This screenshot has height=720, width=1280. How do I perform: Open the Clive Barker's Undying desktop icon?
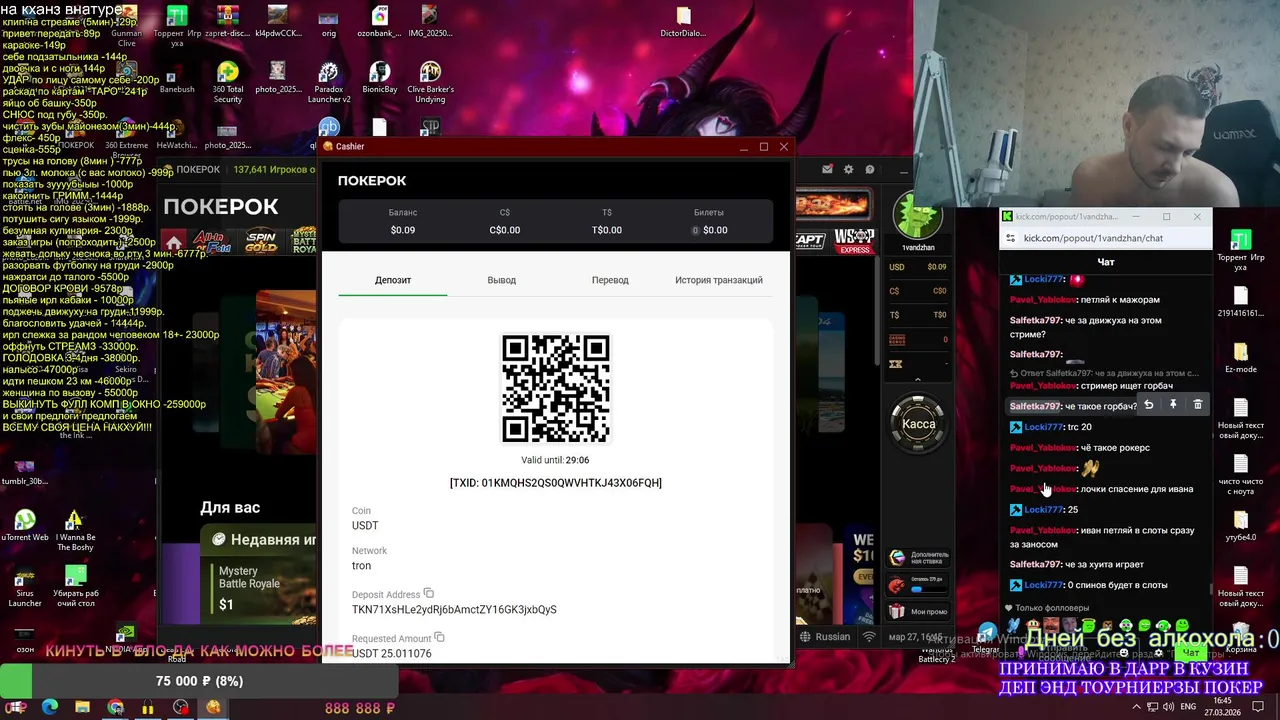(430, 82)
